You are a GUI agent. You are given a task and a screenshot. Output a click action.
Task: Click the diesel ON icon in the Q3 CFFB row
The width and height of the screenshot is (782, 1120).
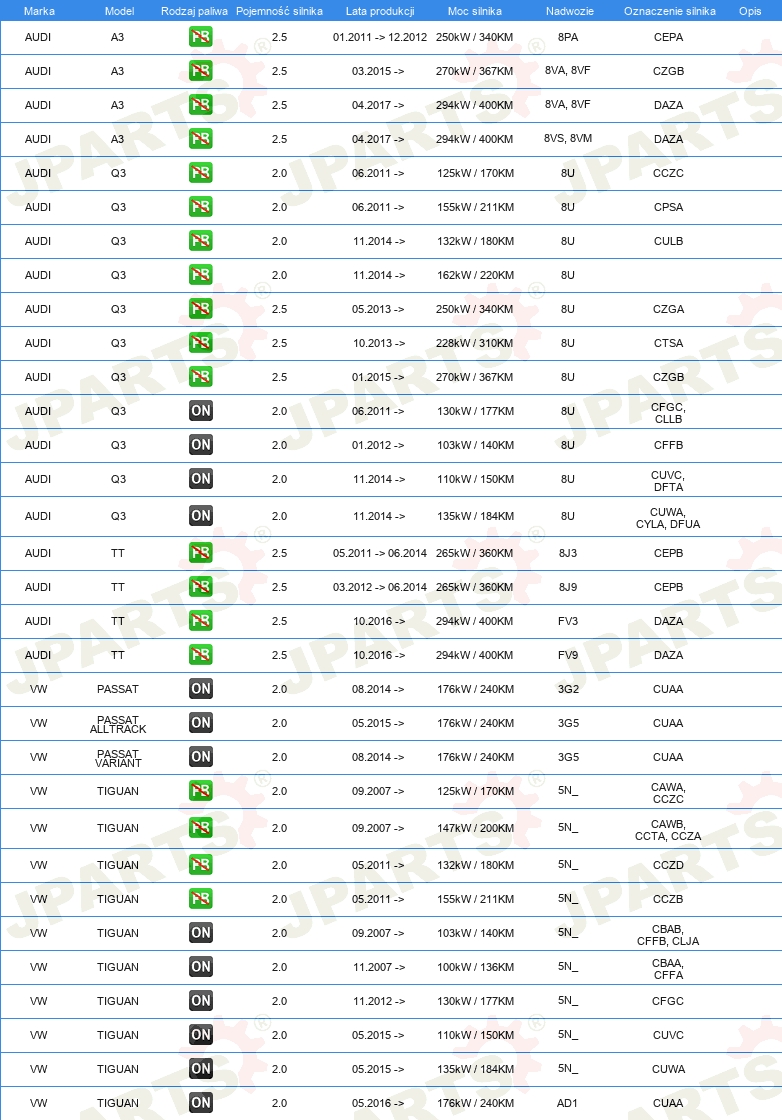click(201, 445)
